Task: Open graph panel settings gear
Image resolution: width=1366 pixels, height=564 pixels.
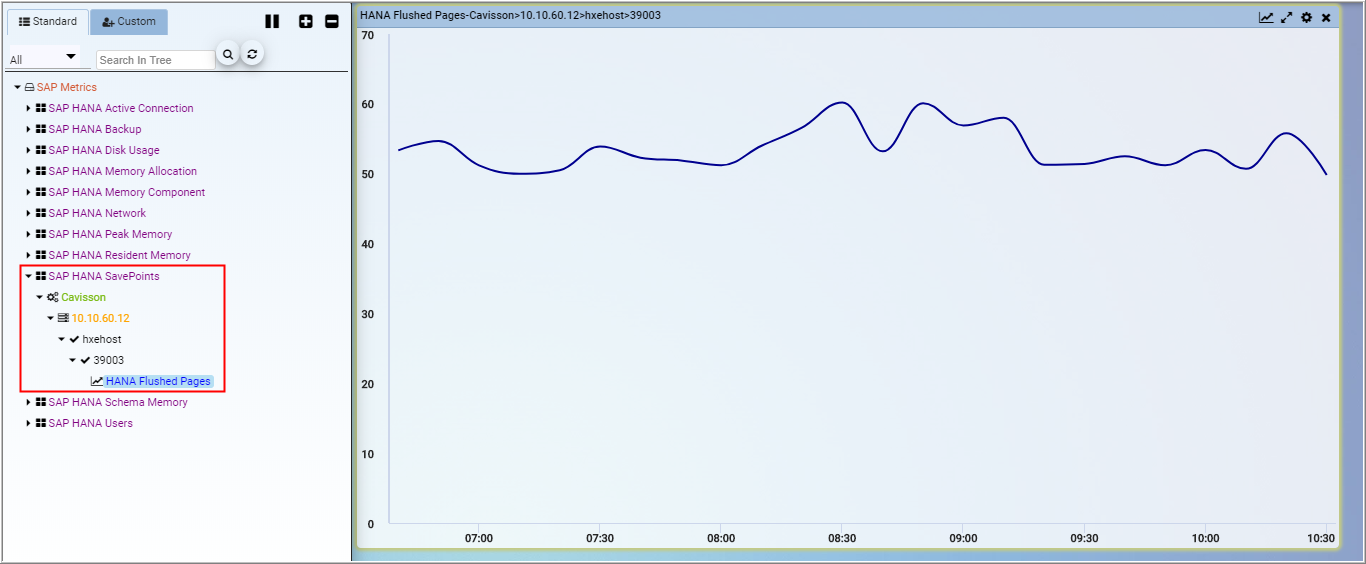Action: [1306, 17]
